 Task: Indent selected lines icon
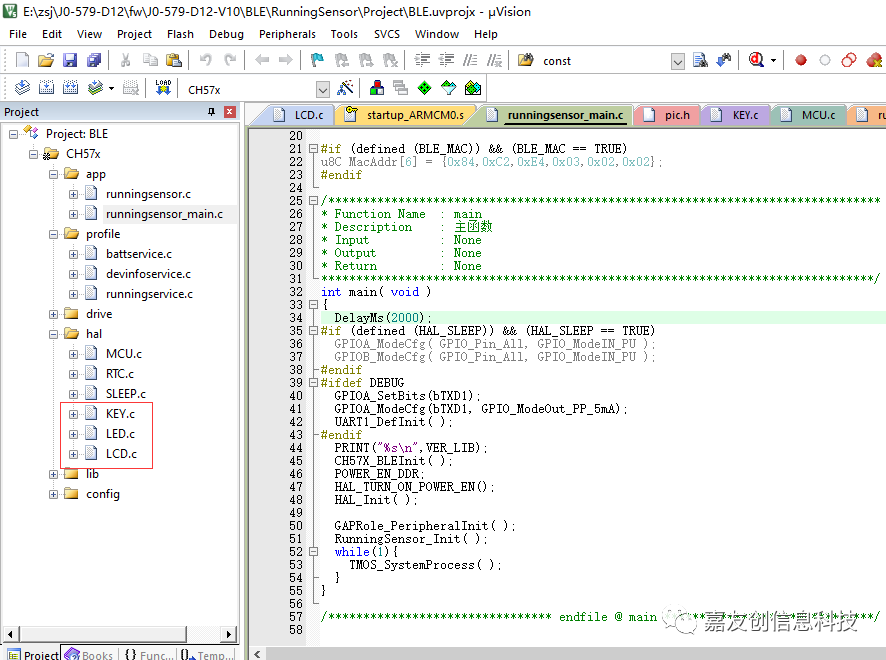pos(422,60)
